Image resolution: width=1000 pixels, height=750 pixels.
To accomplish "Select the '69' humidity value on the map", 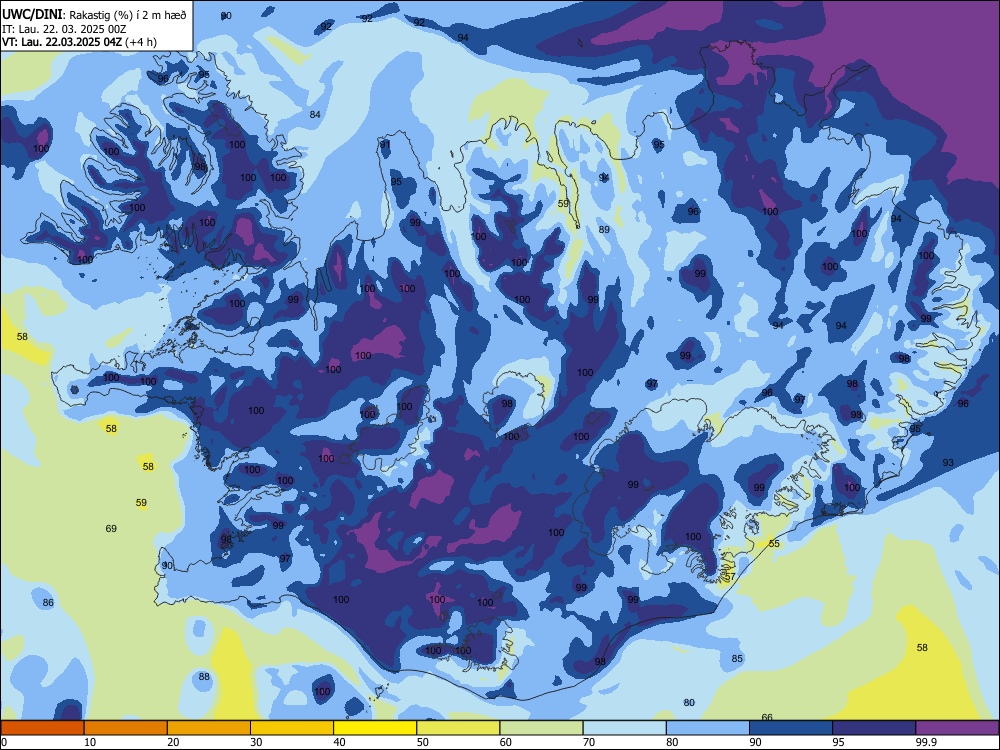I will pos(111,529).
